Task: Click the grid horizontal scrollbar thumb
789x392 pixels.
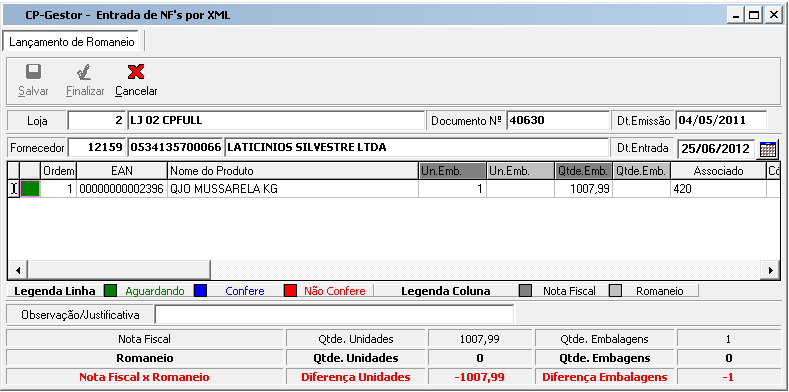Action: pyautogui.click(x=119, y=270)
